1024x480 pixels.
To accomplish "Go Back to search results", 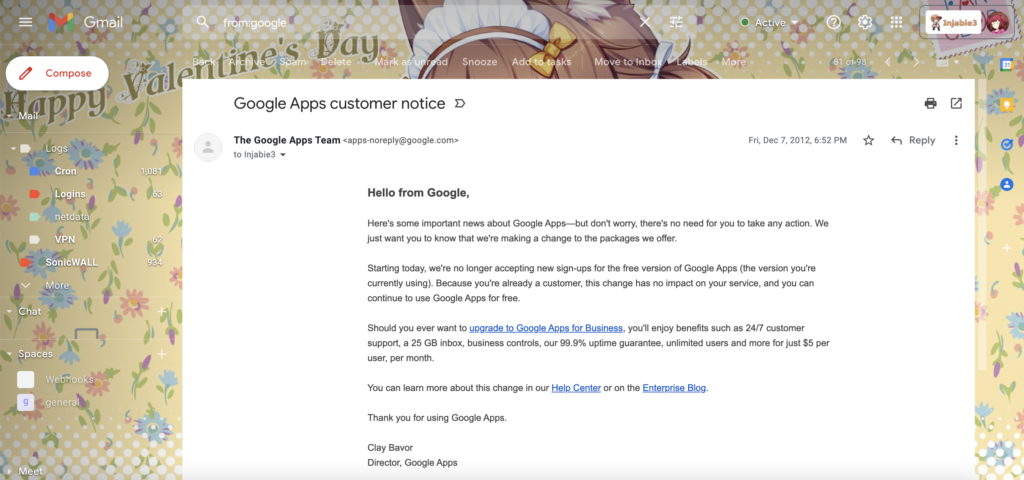I will click(x=203, y=62).
